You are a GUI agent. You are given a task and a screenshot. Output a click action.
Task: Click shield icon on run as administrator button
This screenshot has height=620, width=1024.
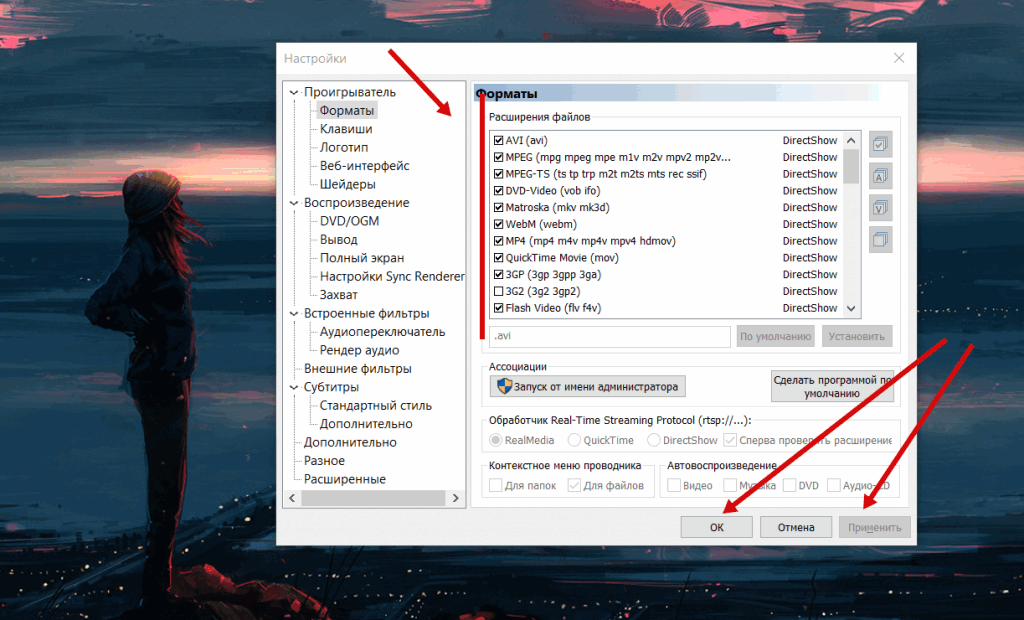pos(504,387)
